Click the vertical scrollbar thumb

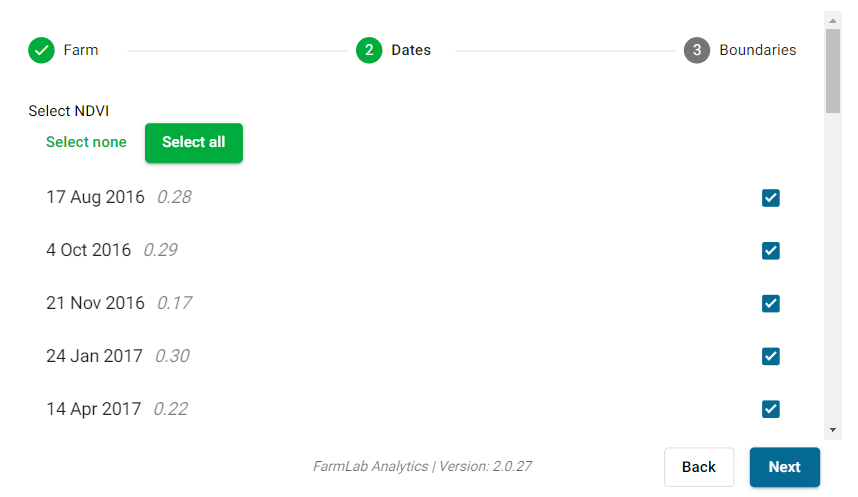[833, 70]
